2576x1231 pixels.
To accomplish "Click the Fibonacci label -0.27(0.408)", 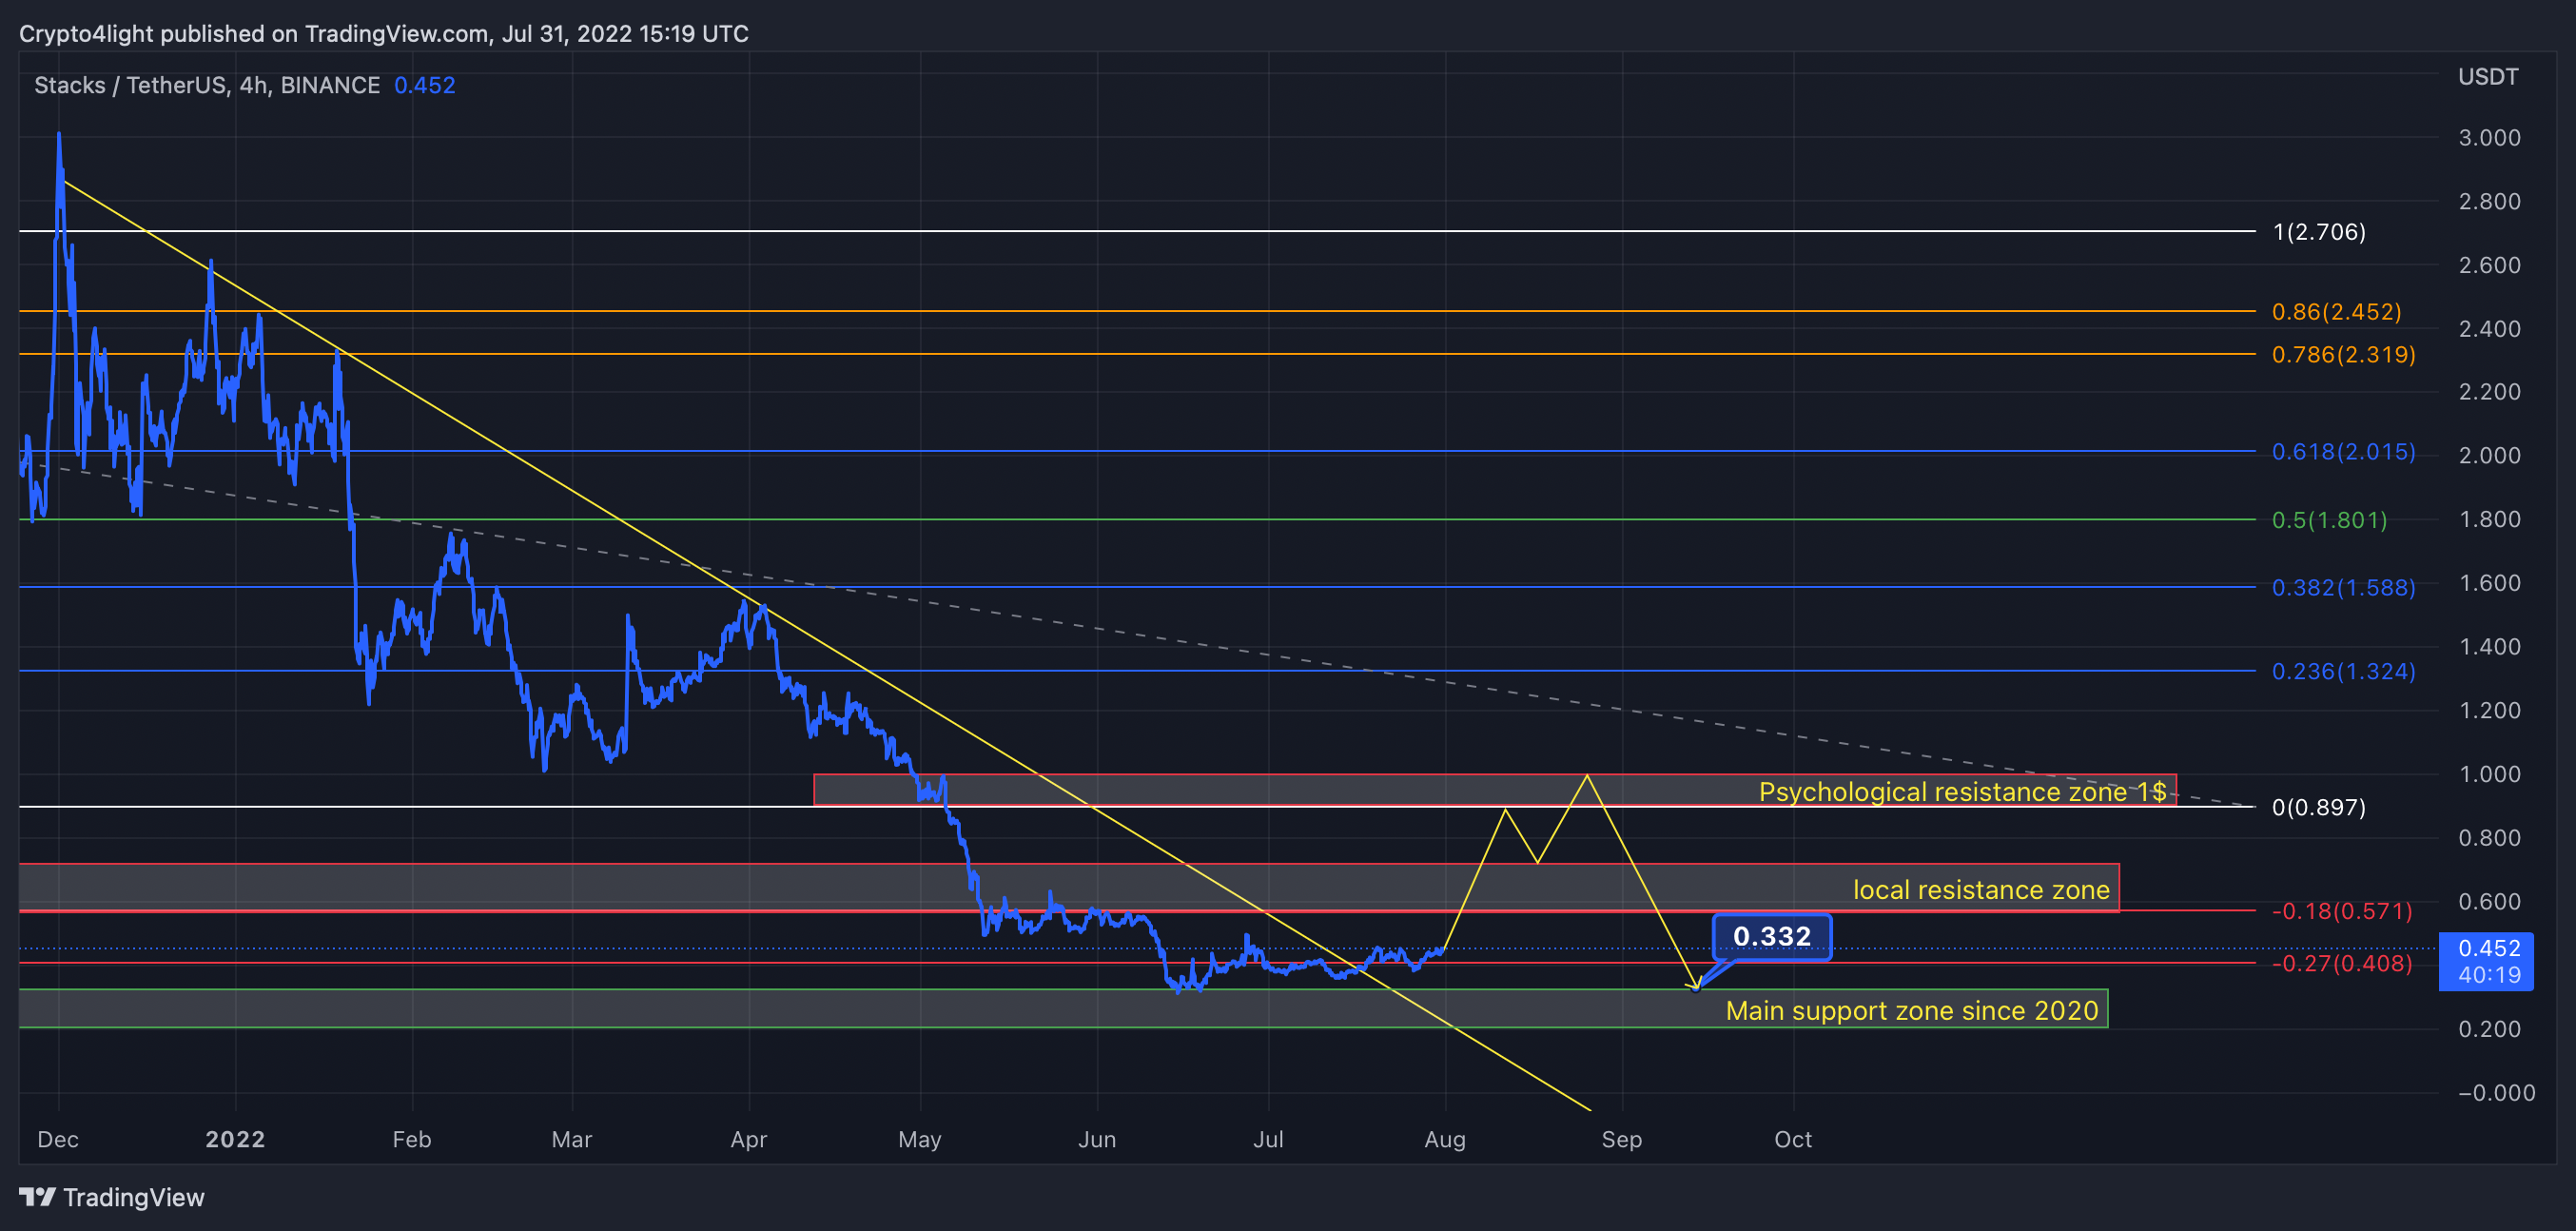I will pyautogui.click(x=2342, y=964).
